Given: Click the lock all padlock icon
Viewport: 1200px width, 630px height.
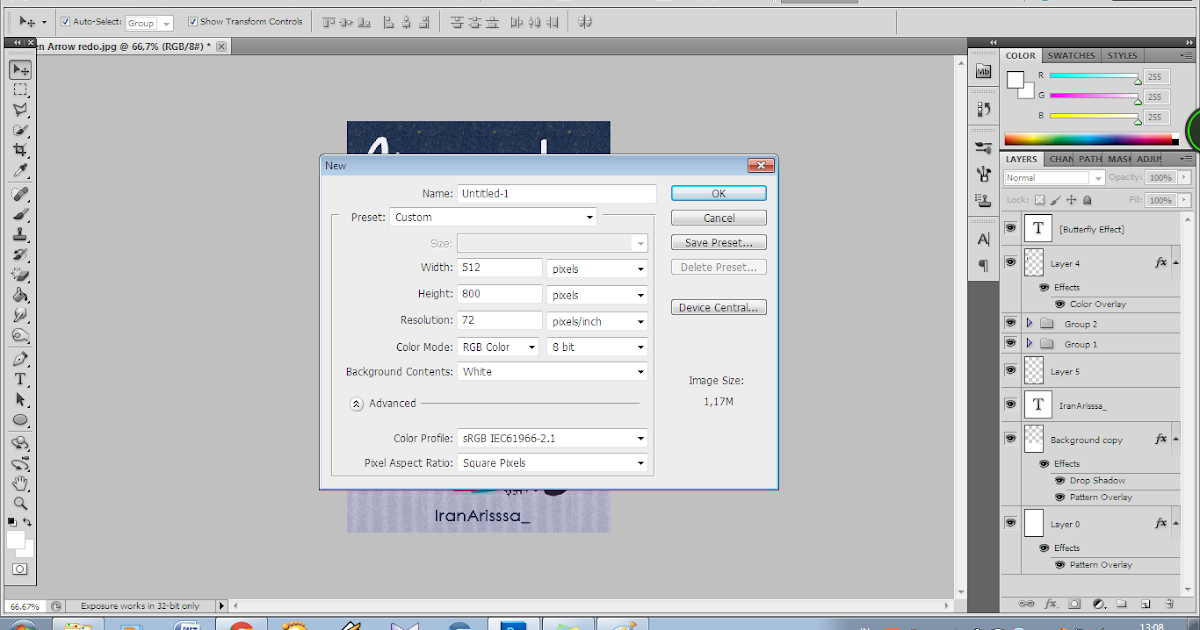Looking at the screenshot, I should click(x=1086, y=201).
